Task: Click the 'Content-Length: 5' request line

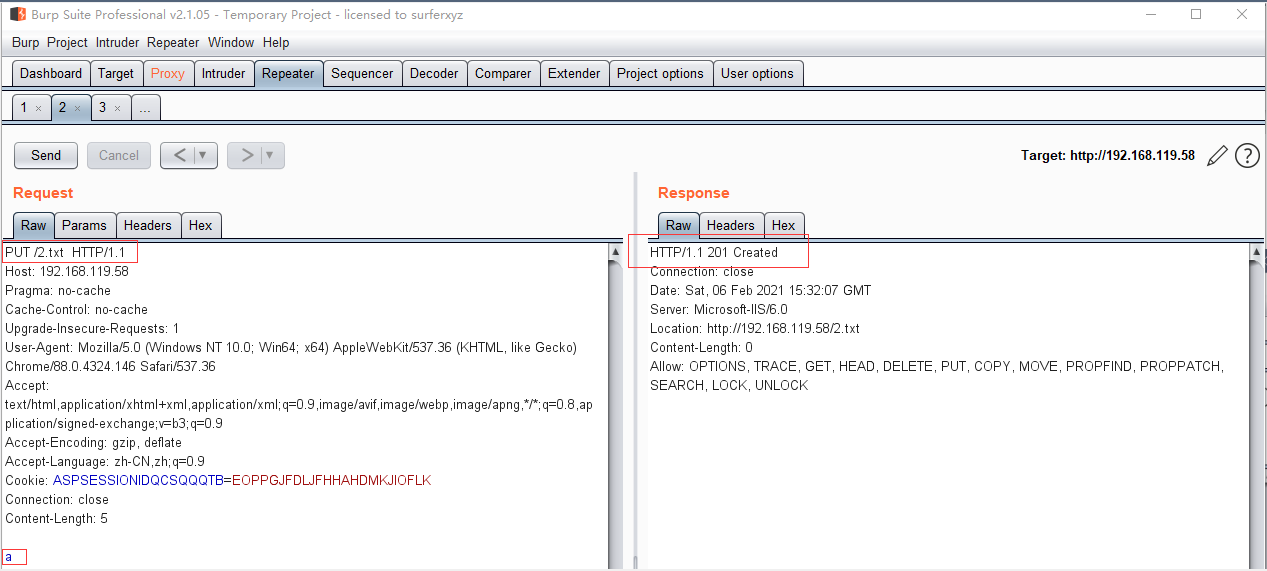Action: coord(56,518)
